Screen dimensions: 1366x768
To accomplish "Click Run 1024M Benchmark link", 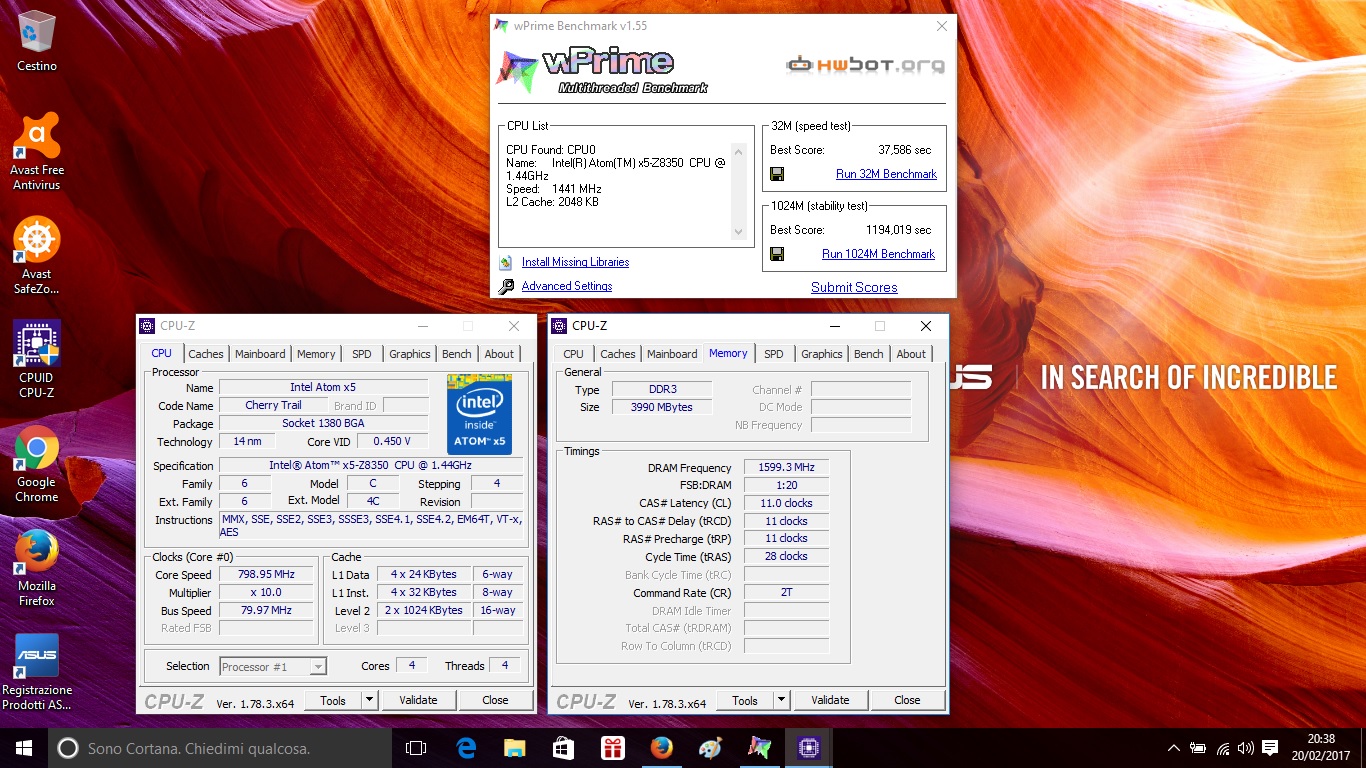I will (878, 254).
